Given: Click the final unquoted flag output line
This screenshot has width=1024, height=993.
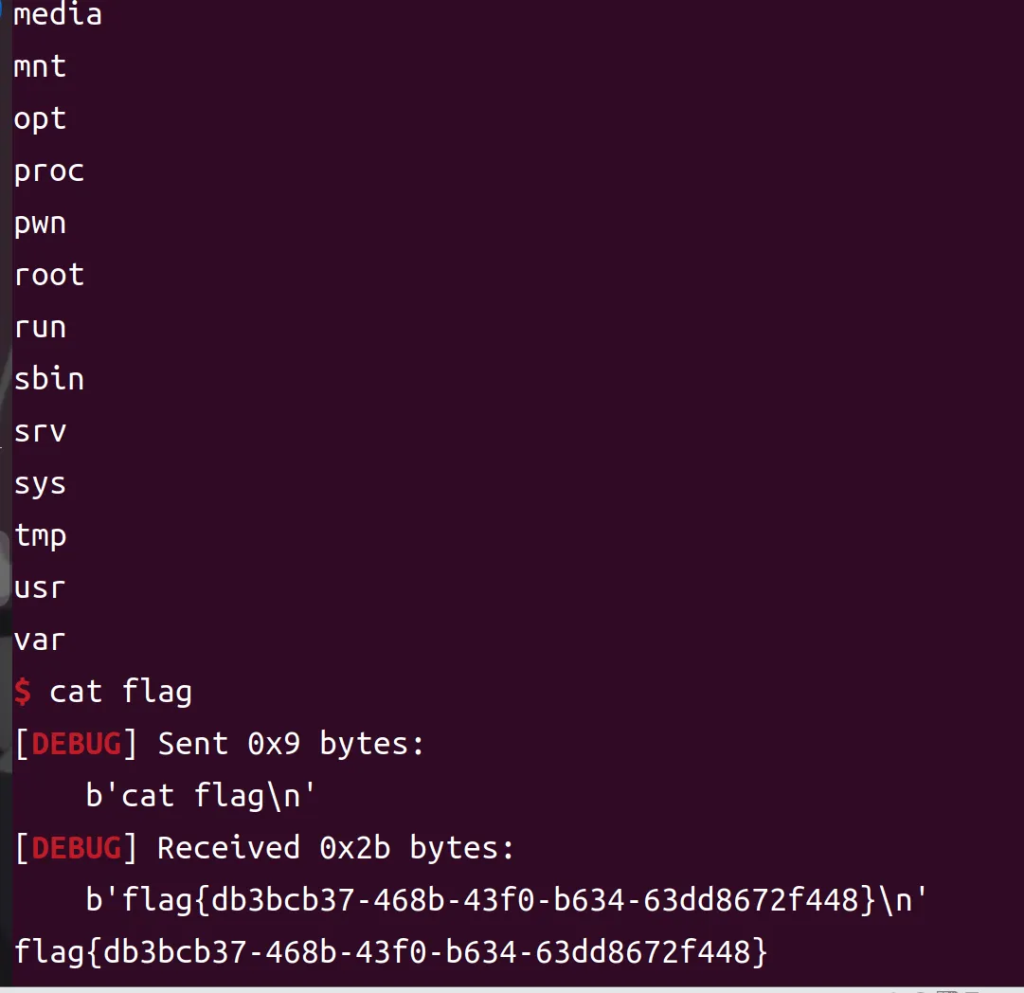Looking at the screenshot, I should [390, 952].
